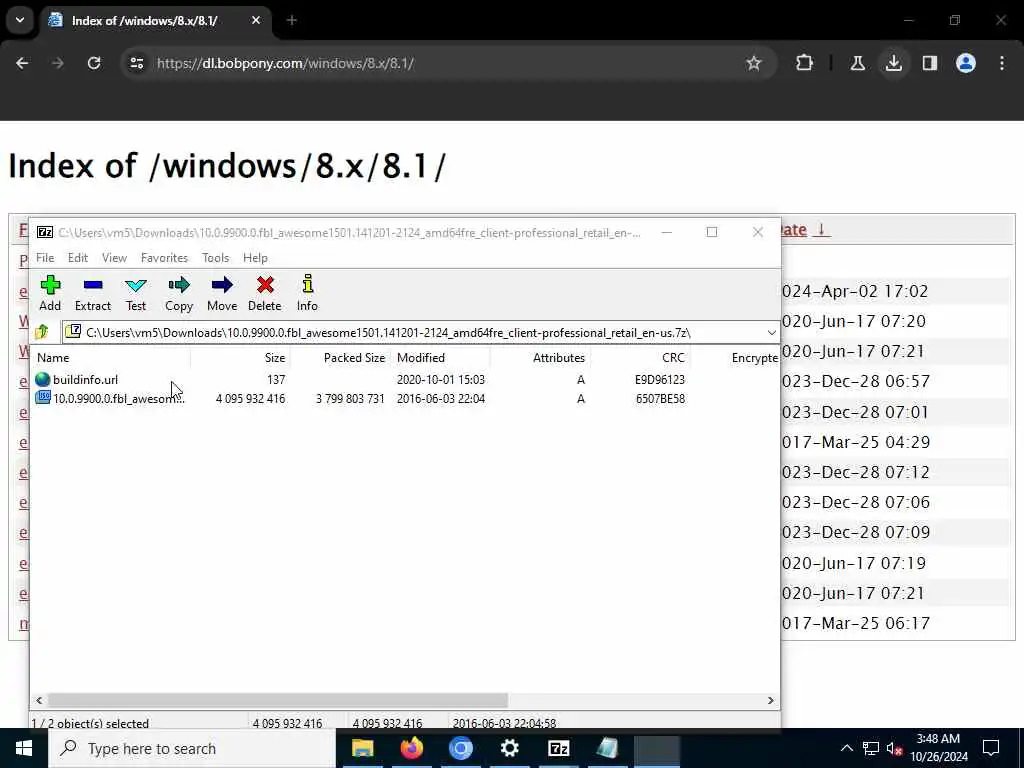The height and width of the screenshot is (768, 1024).
Task: Hit the red Delete icon
Action: 264,293
